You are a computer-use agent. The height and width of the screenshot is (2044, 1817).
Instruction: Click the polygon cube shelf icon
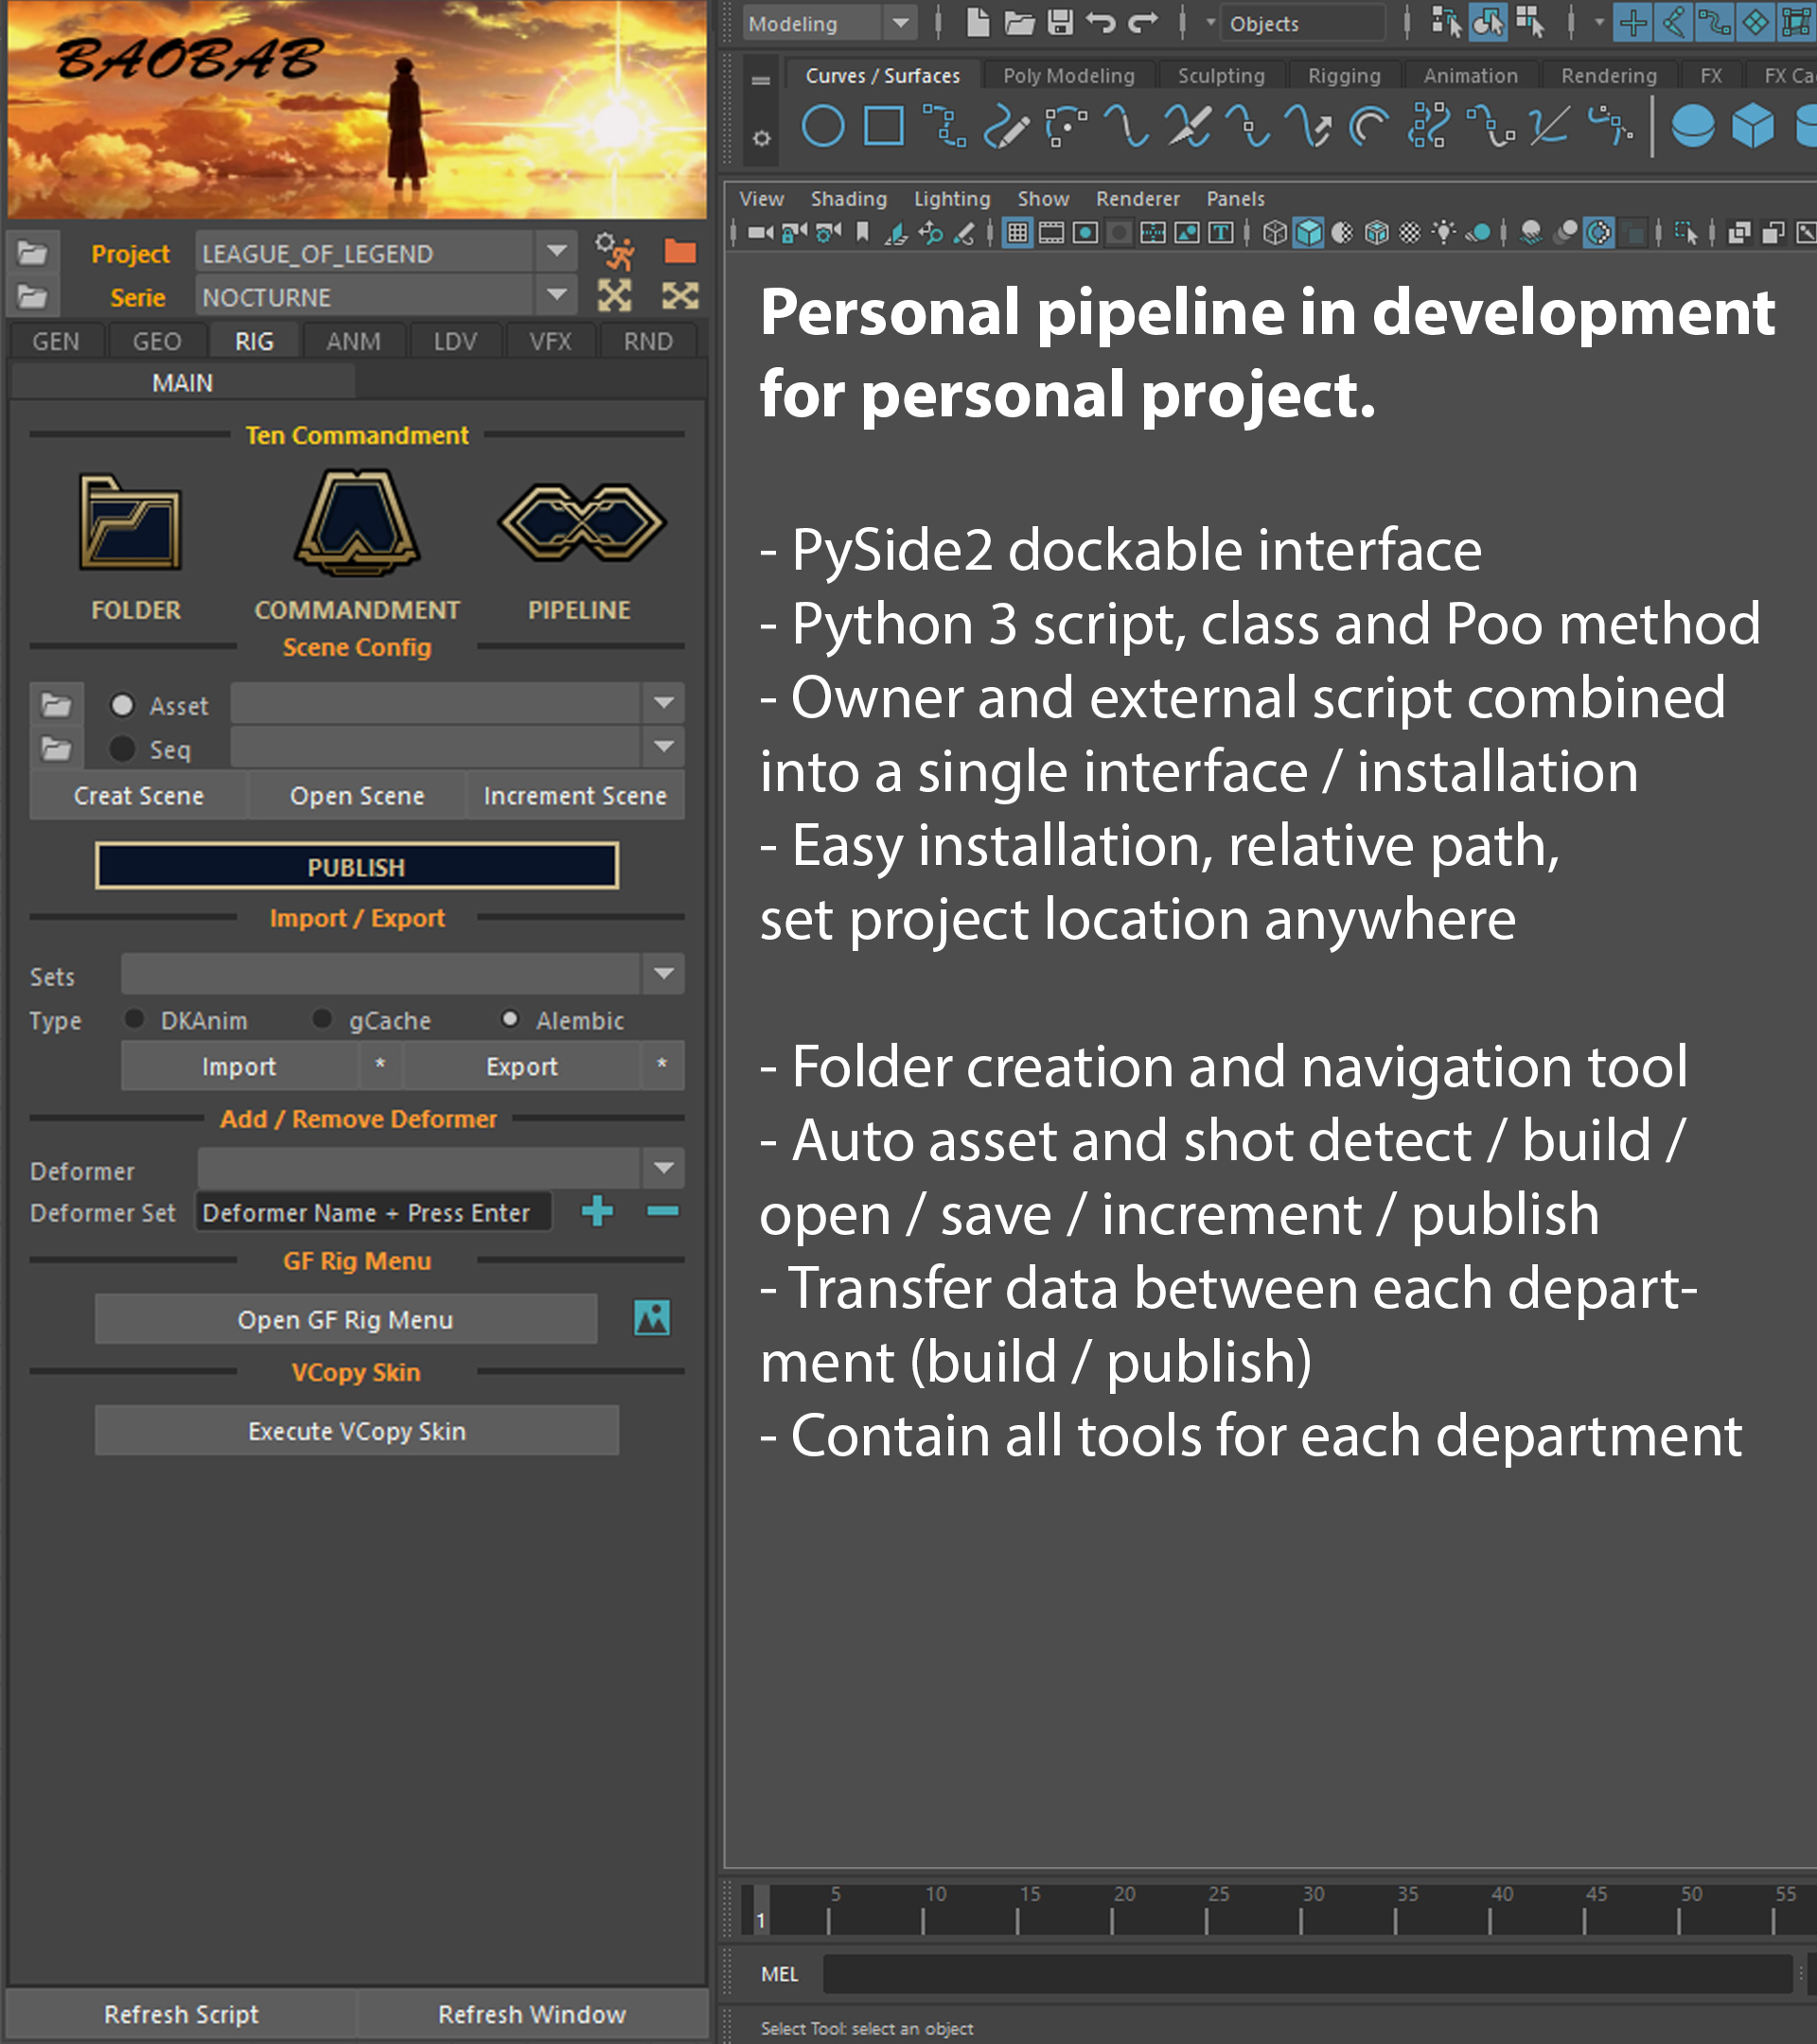(x=1752, y=127)
